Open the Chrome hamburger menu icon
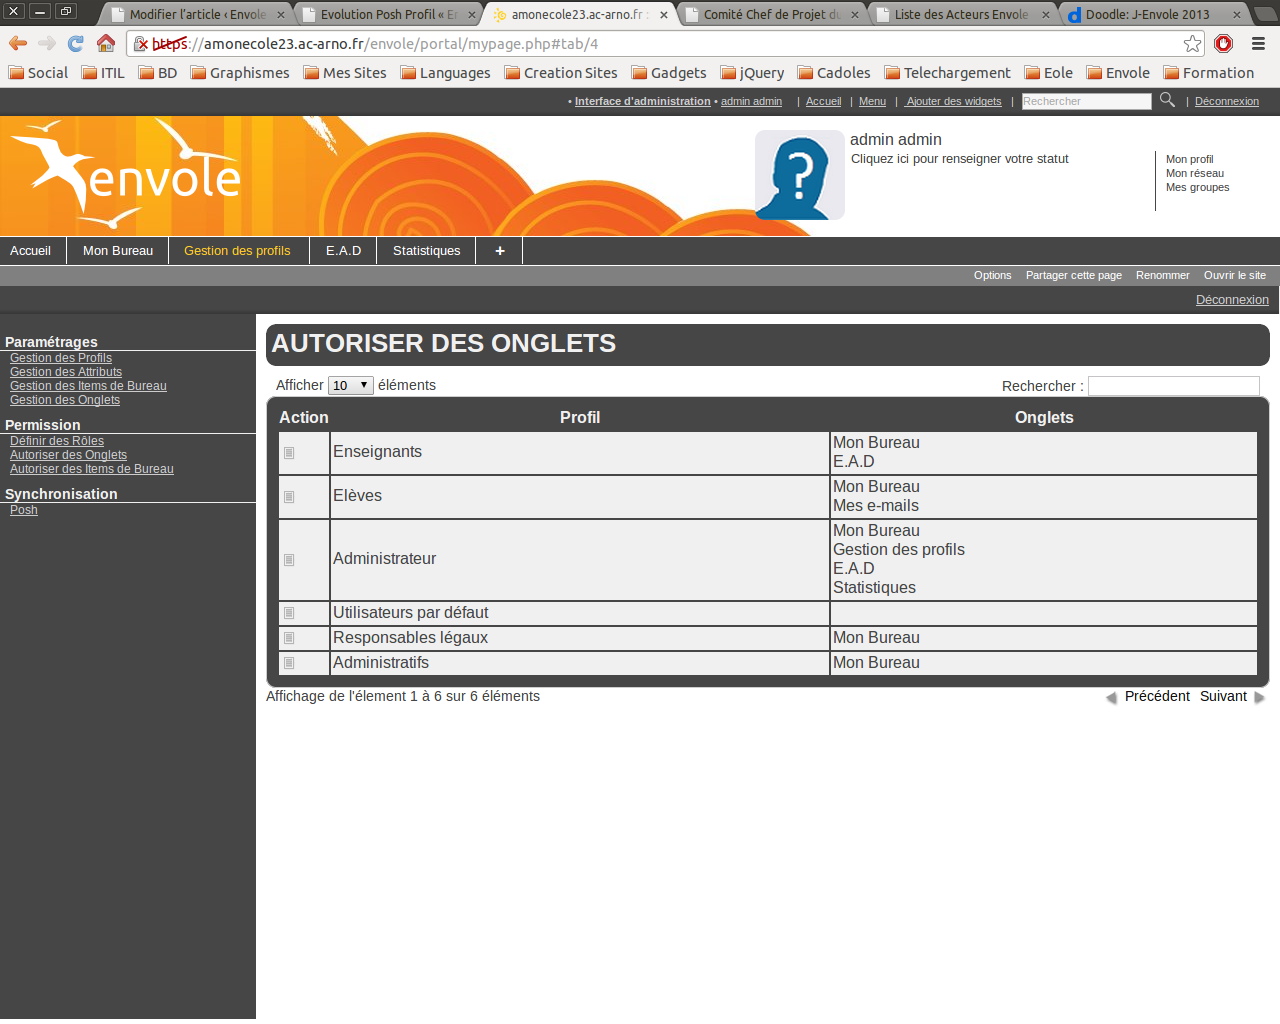 (x=1258, y=44)
